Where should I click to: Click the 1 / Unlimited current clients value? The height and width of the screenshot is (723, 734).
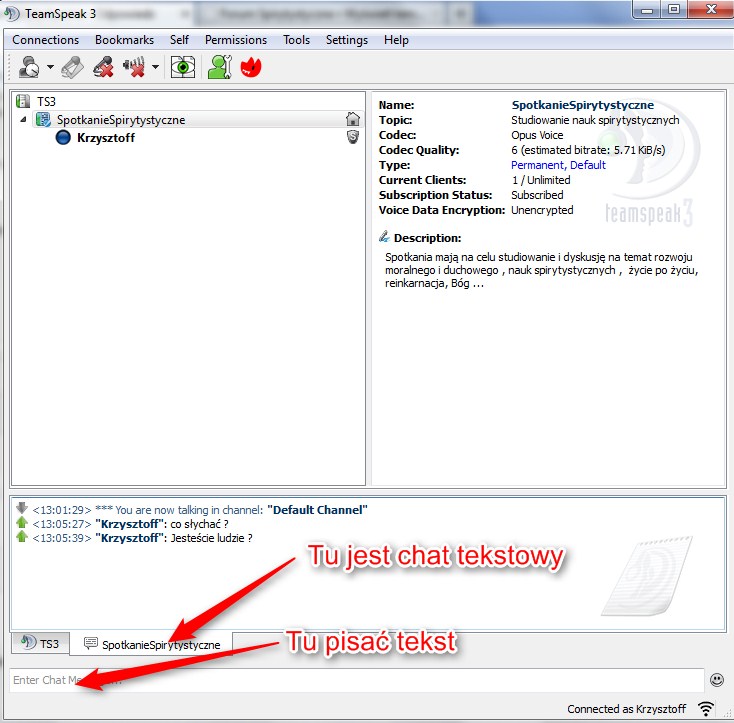tap(541, 180)
